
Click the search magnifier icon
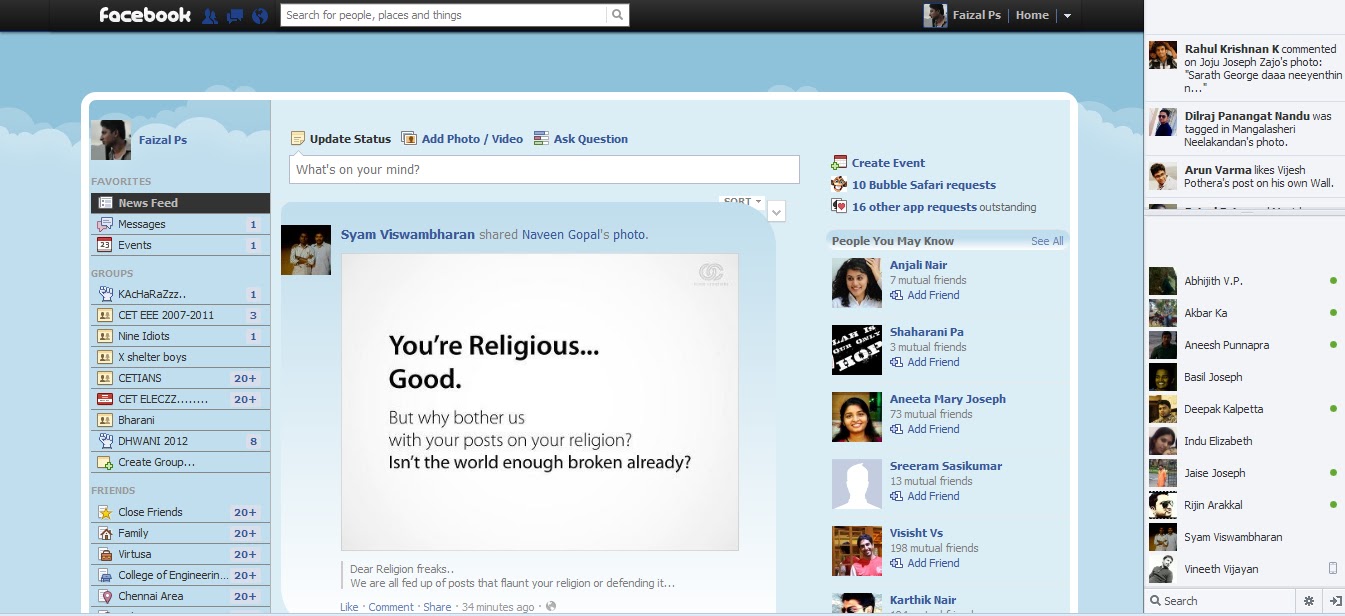pyautogui.click(x=617, y=15)
